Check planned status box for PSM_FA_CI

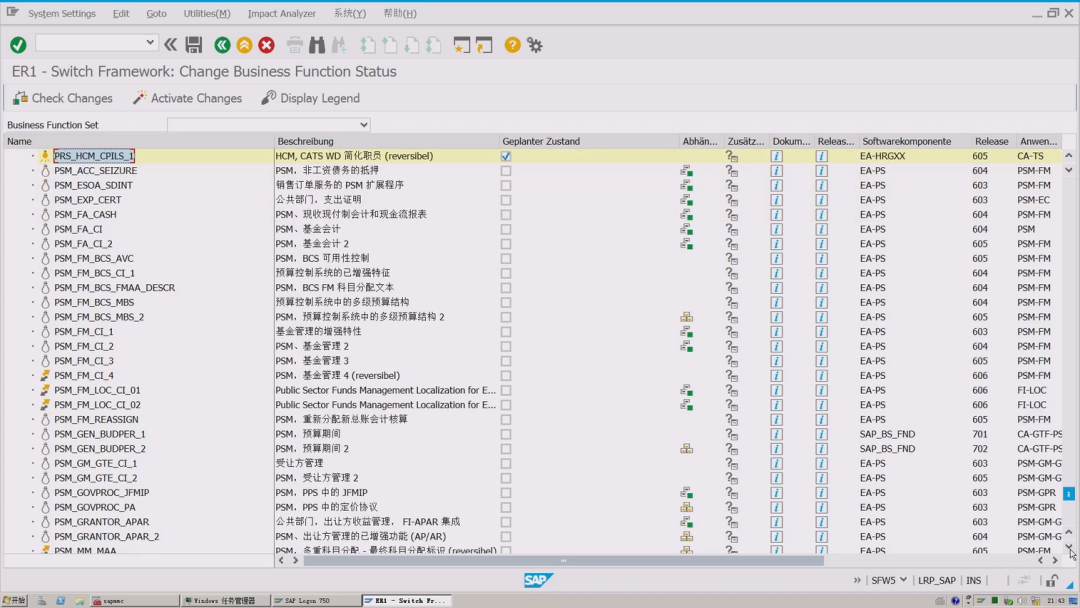[x=506, y=229]
